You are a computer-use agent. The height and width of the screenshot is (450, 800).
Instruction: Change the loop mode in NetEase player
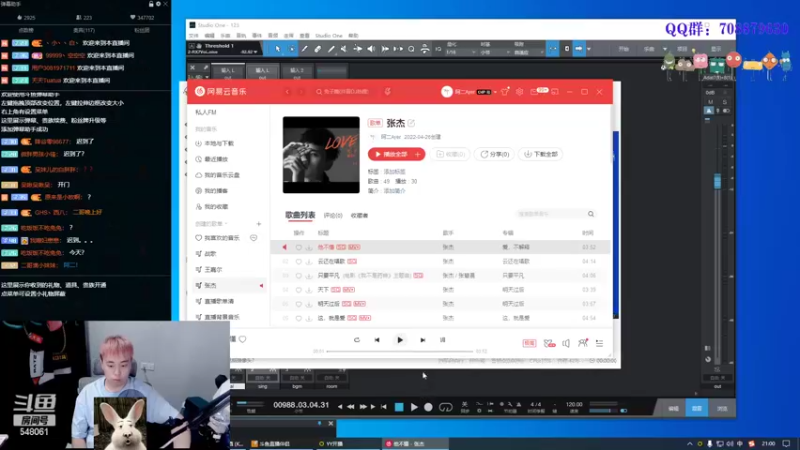357,340
